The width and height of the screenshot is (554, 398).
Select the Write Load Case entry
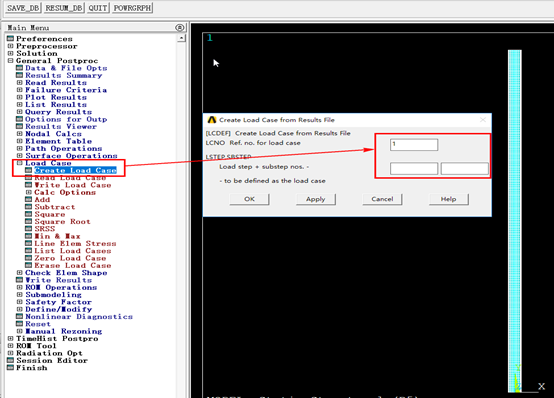tap(72, 185)
